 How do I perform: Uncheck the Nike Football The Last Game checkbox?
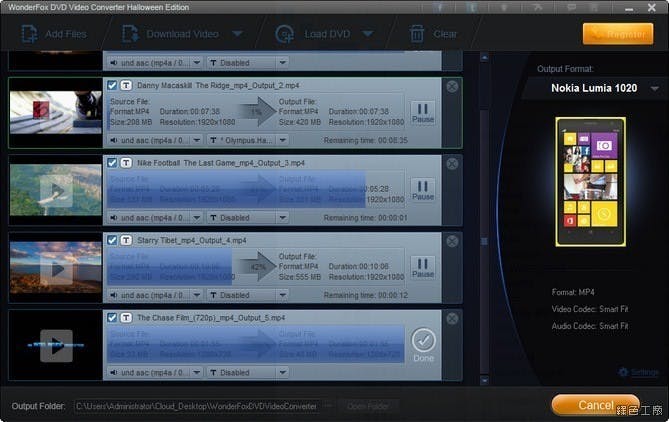[112, 163]
